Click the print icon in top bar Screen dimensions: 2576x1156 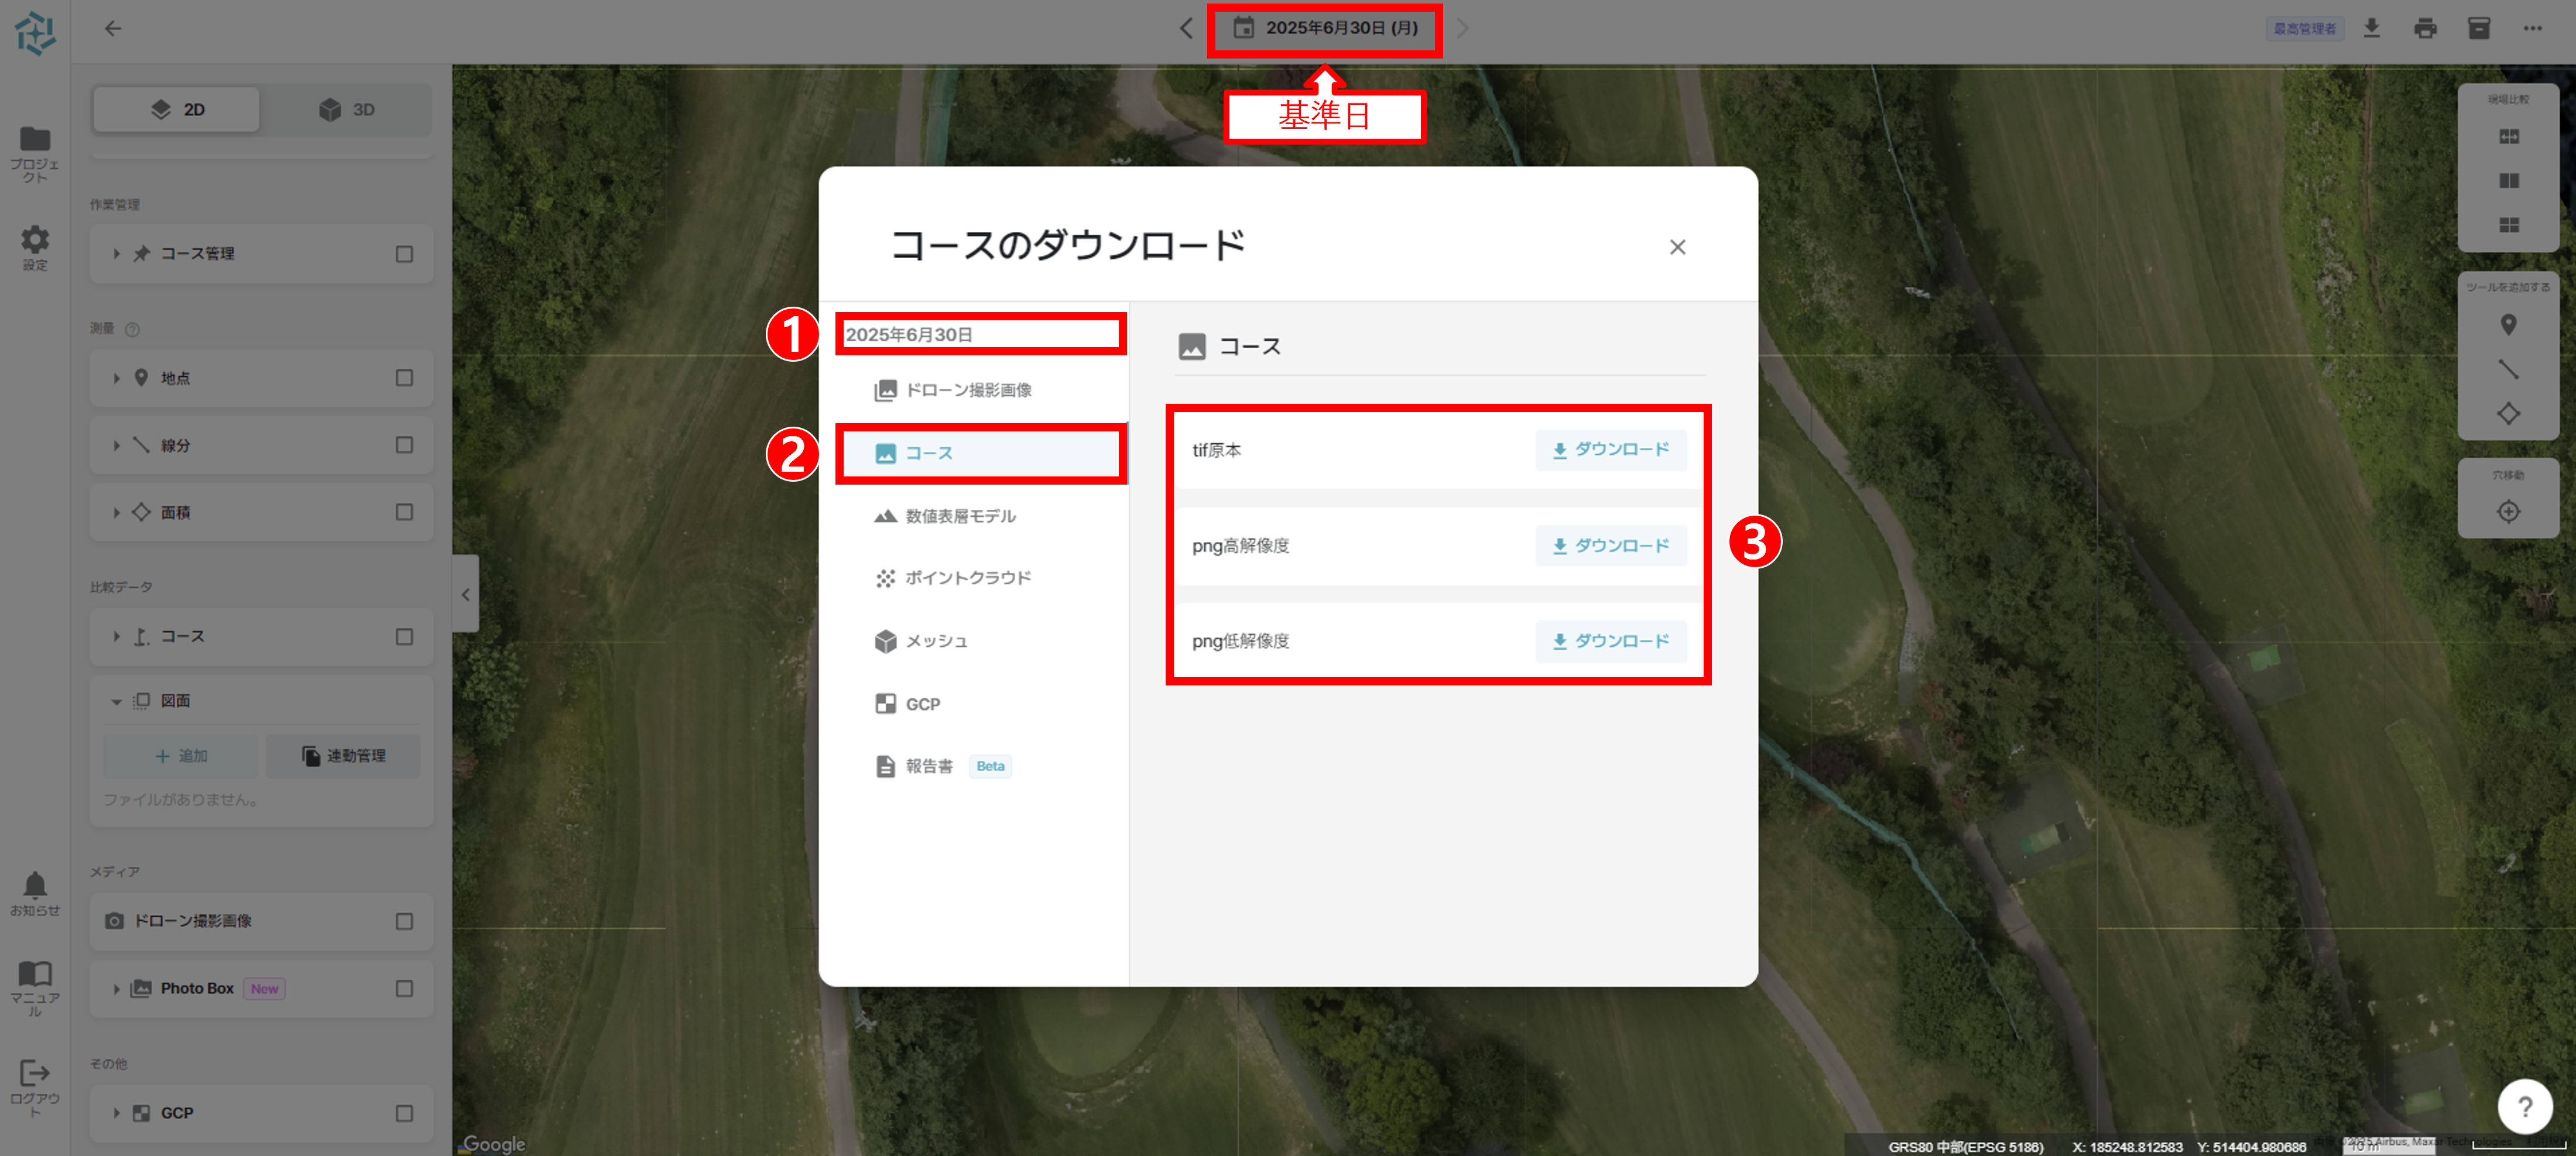click(x=2425, y=29)
